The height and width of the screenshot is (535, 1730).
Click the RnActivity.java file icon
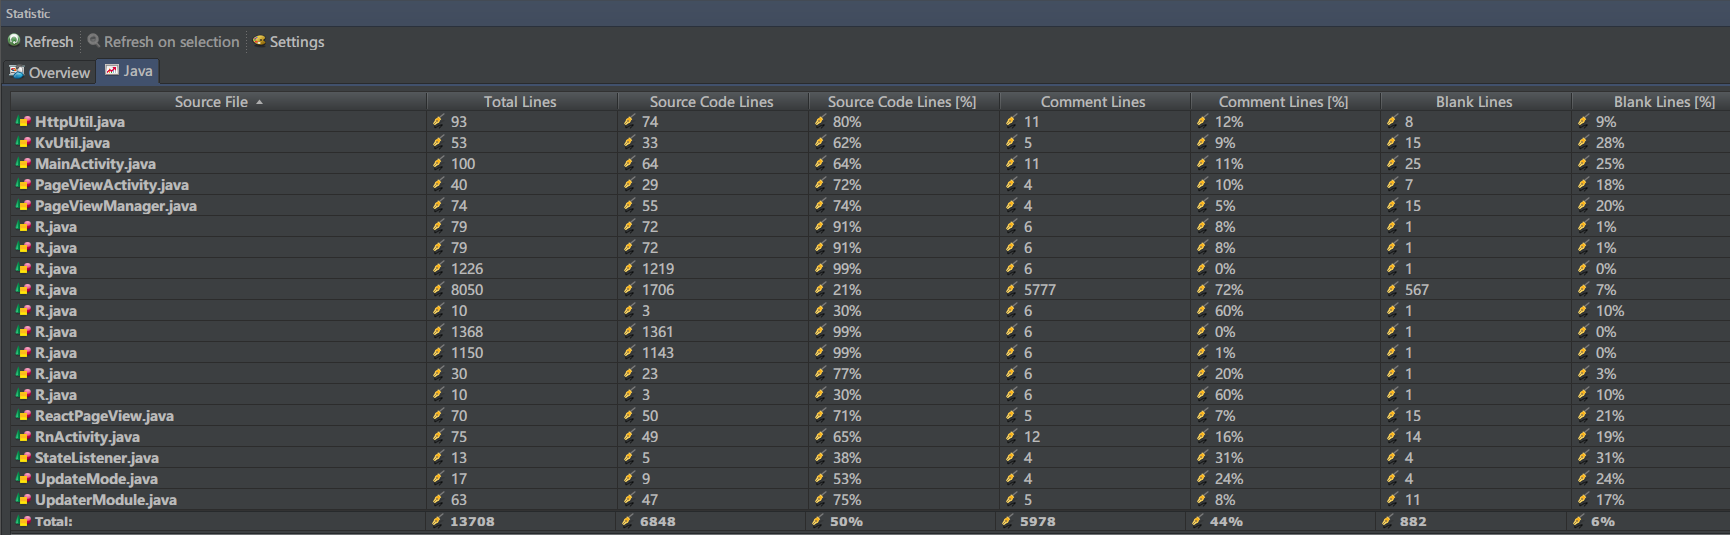coord(23,437)
